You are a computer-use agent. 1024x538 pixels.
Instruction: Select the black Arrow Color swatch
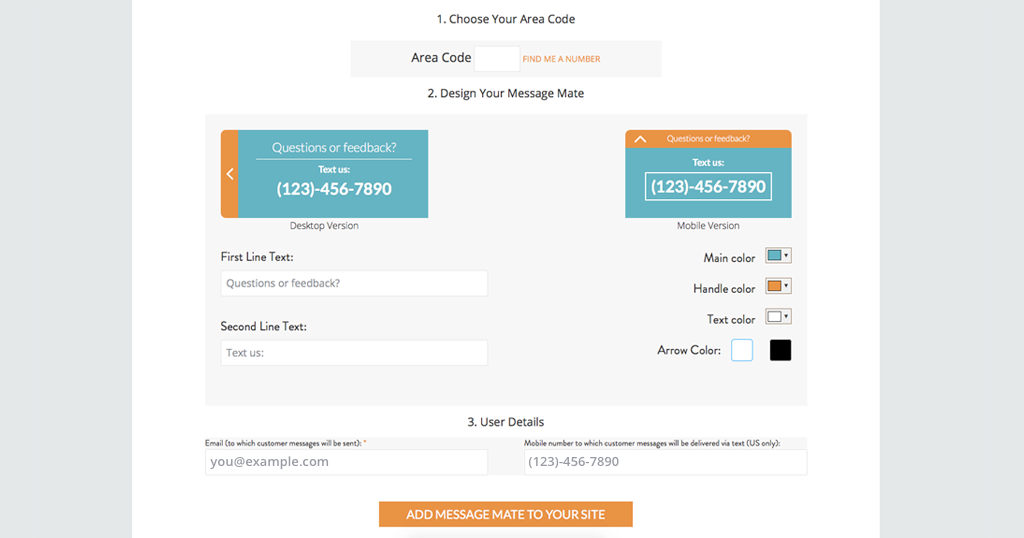(x=780, y=350)
